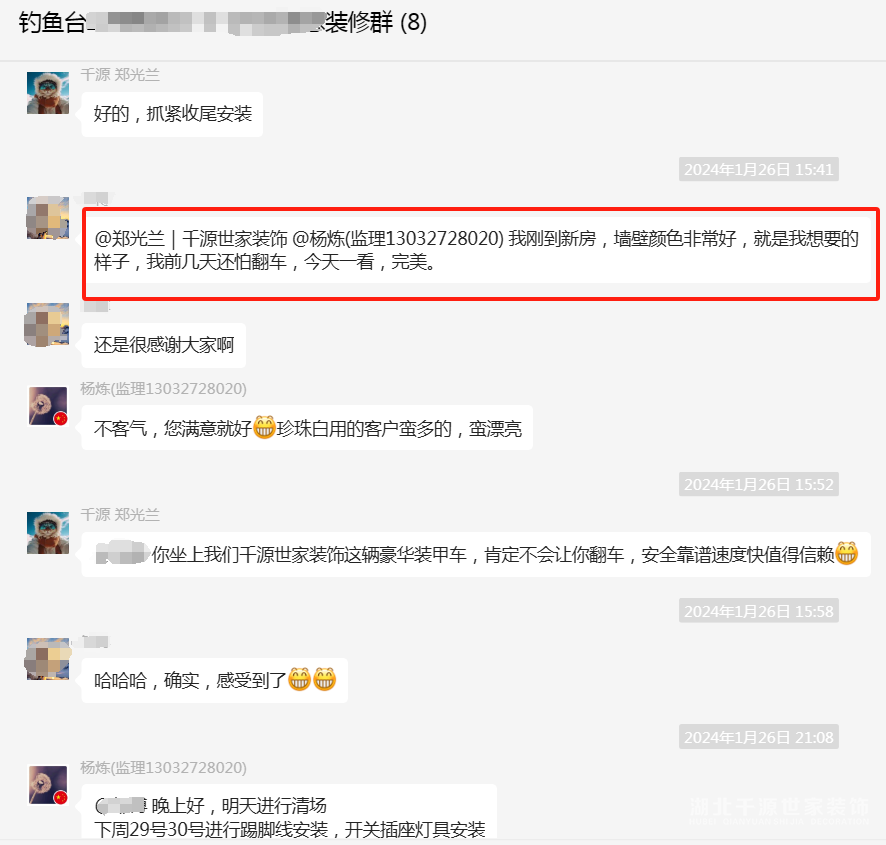Open the blurred avatar next to the red-boxed message
This screenshot has height=845, width=886.
[48, 218]
